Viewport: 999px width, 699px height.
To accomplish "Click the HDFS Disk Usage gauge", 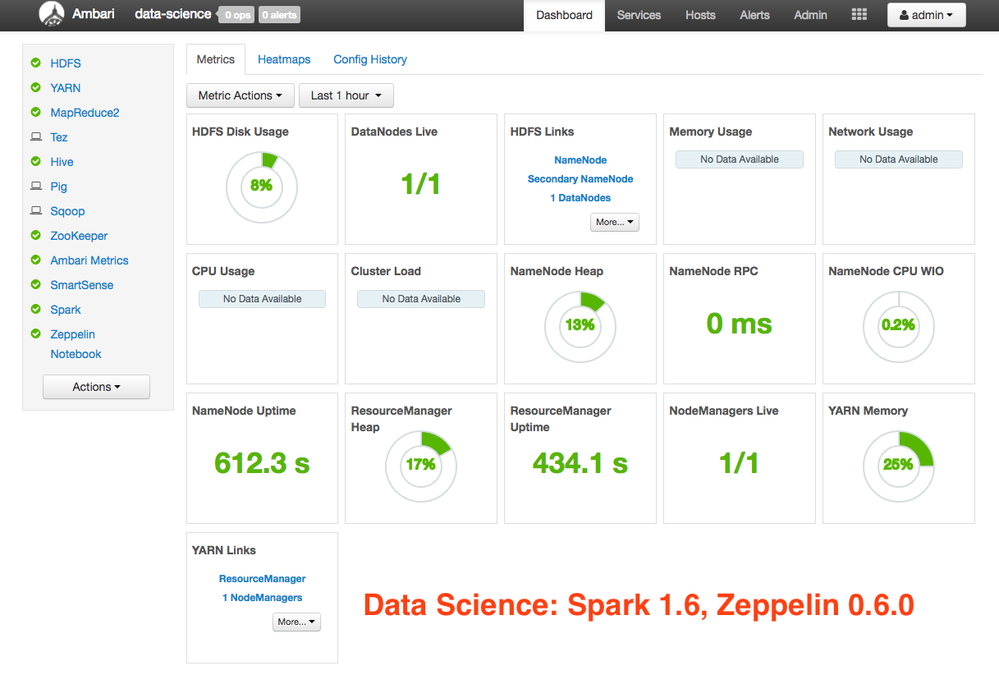I will [x=261, y=187].
